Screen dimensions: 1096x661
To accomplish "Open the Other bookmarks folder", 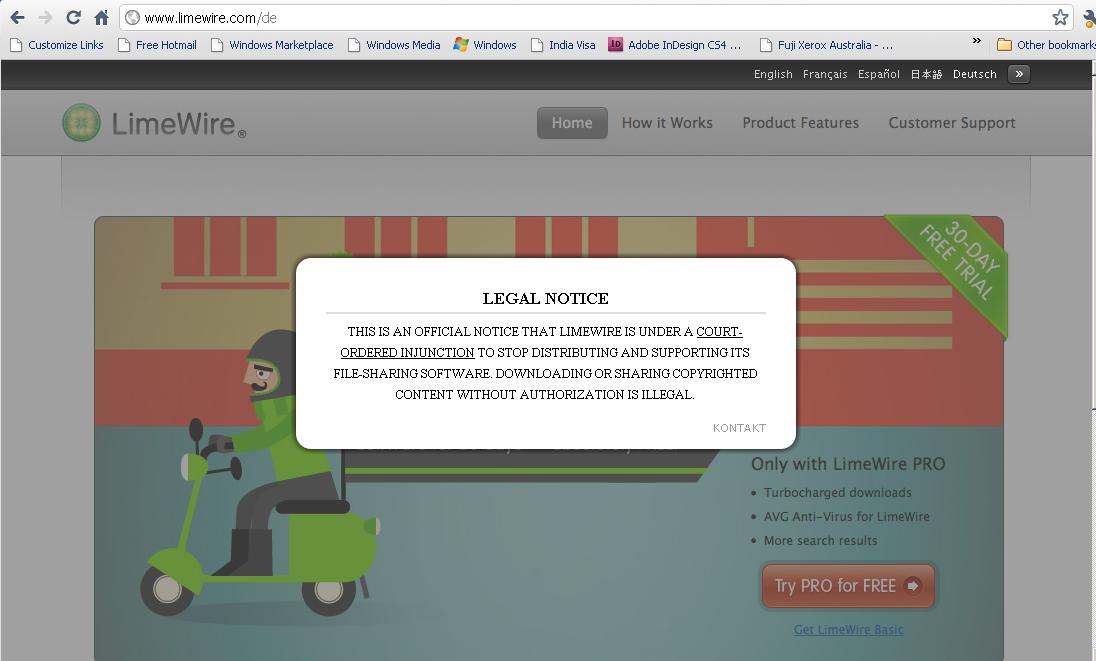I will (x=1046, y=45).
